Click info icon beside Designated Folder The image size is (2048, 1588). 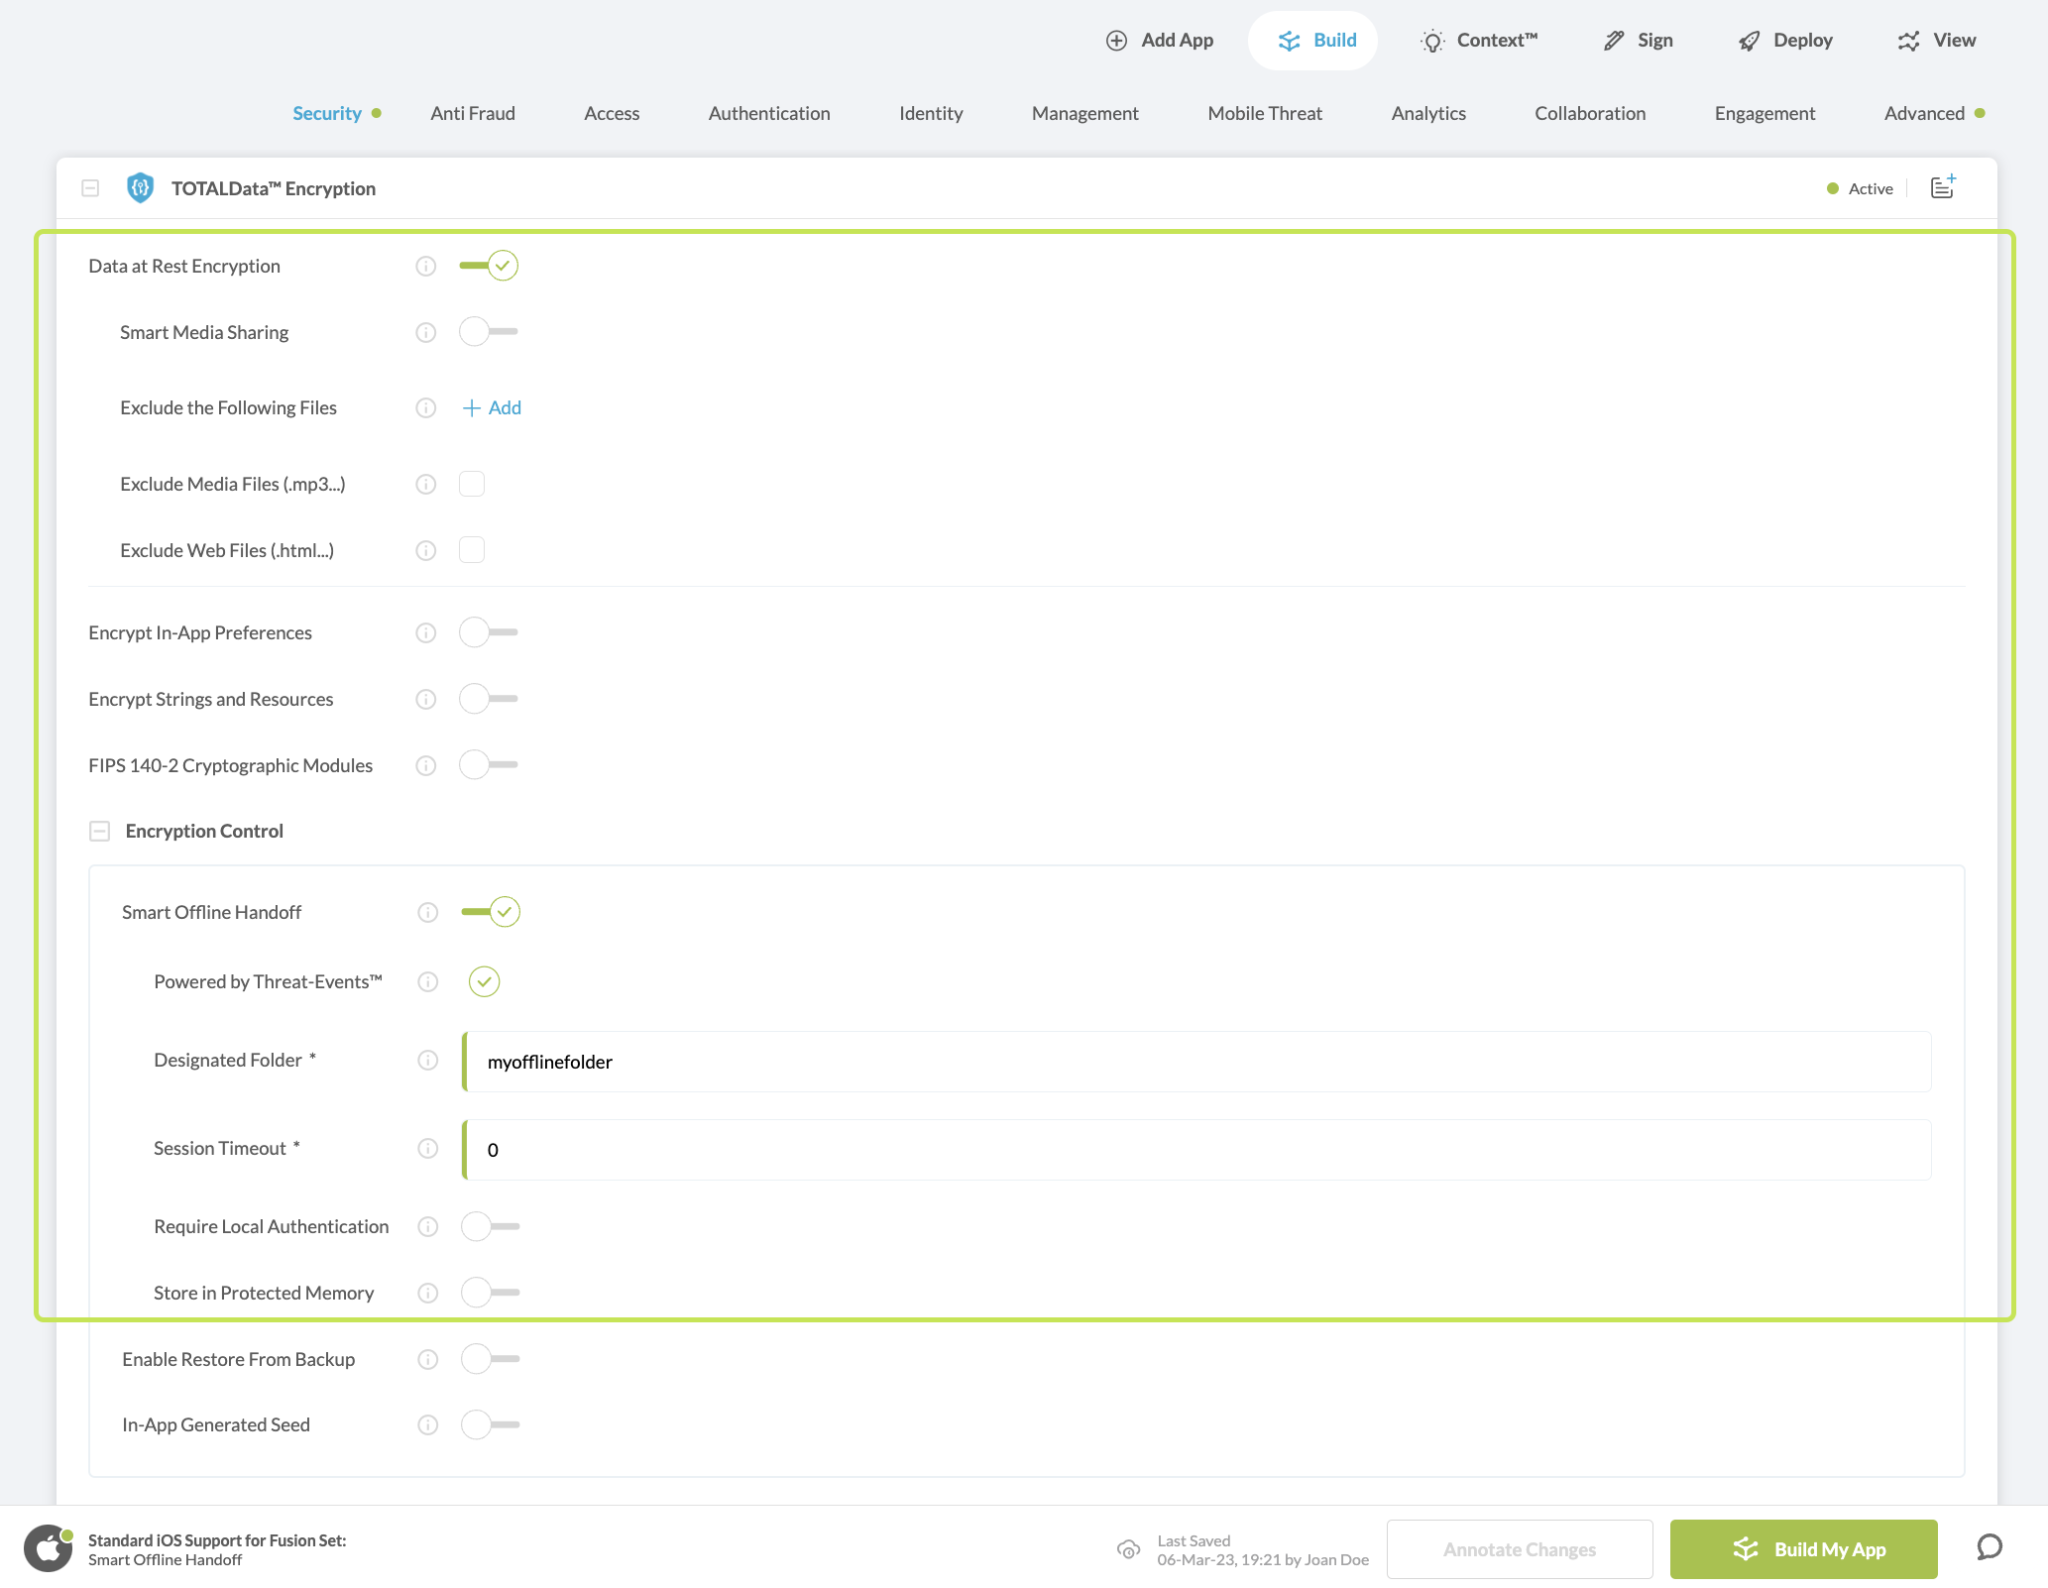click(428, 1060)
